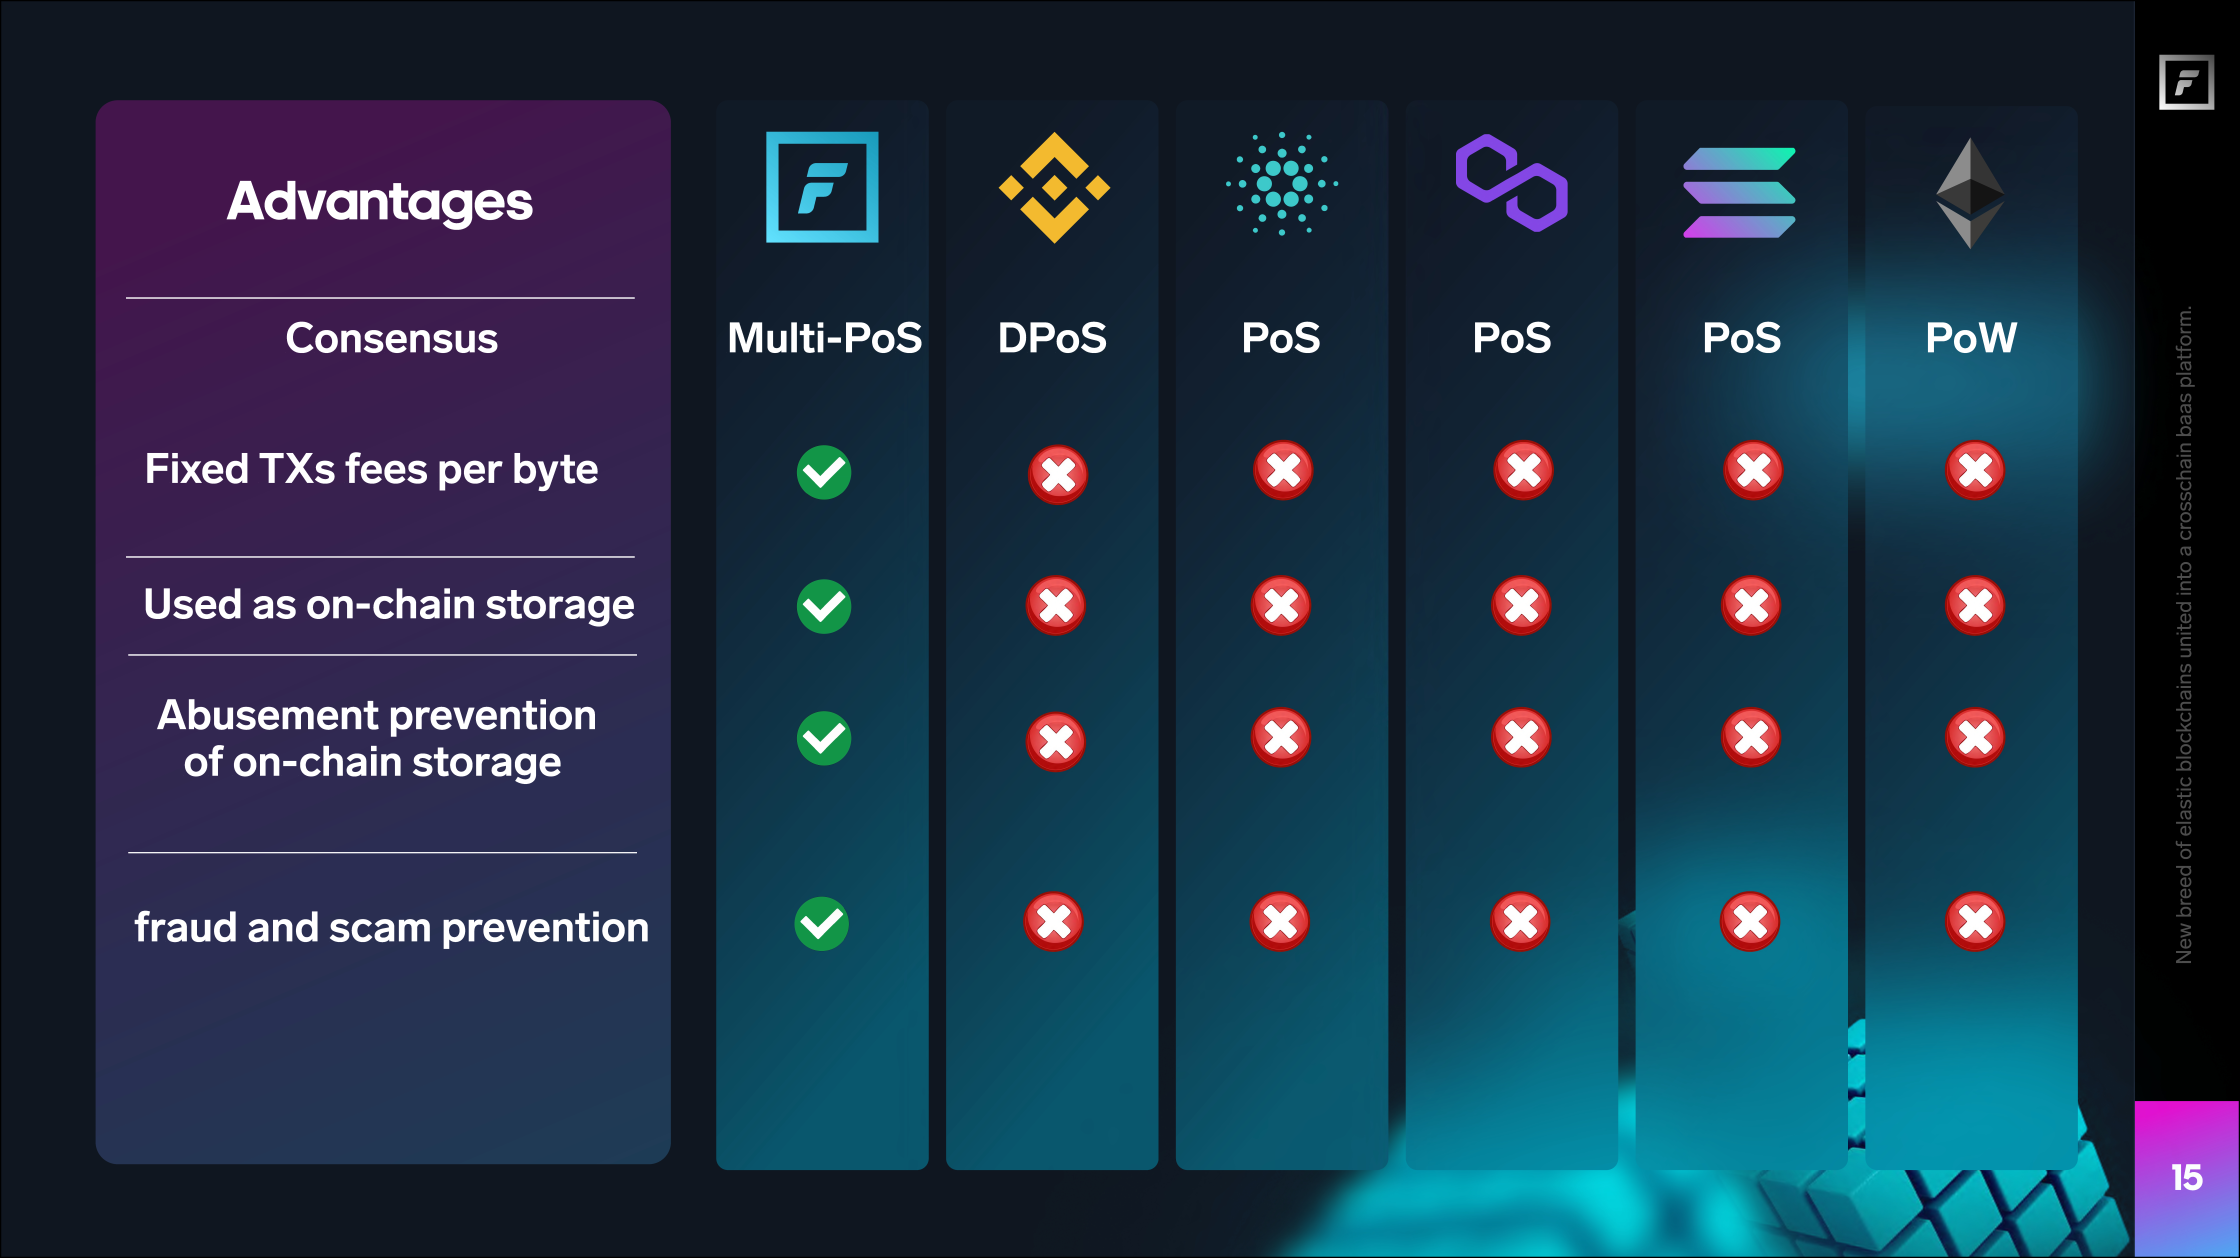Click red X under Solana for Abusement prevention

click(1751, 738)
